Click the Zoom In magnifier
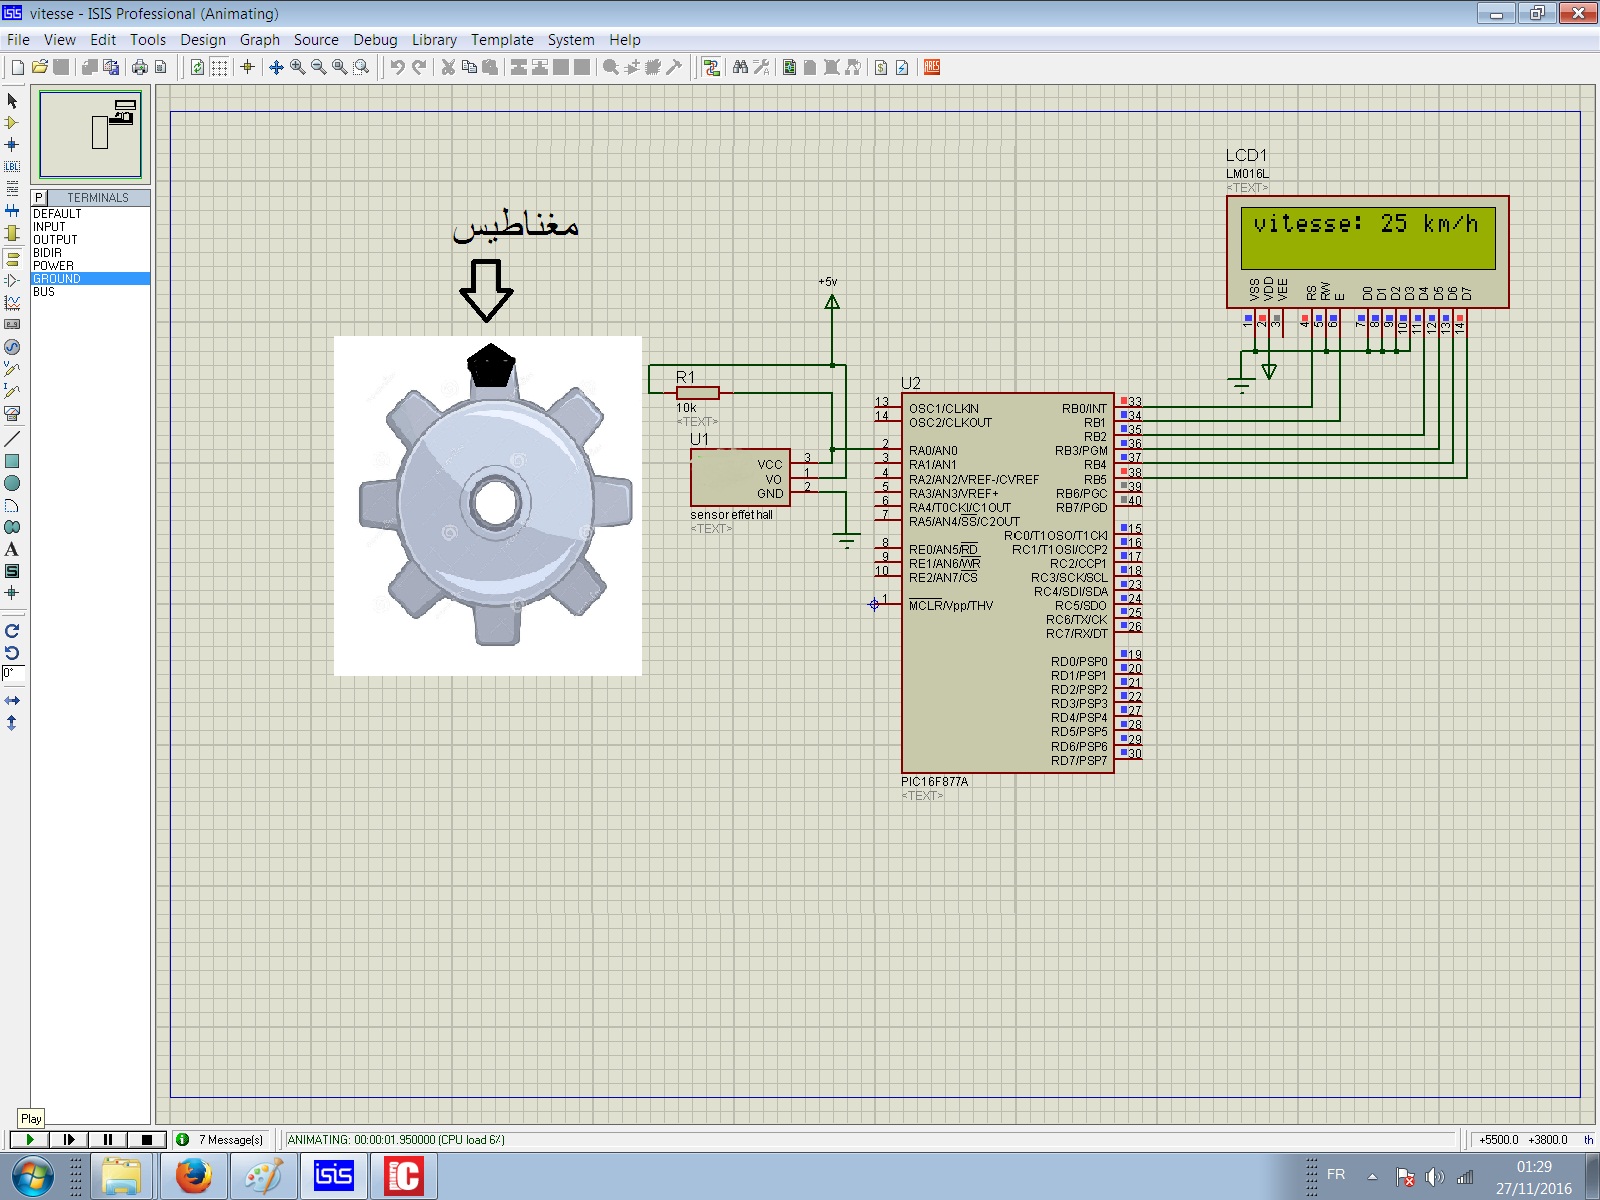This screenshot has width=1600, height=1200. [x=298, y=68]
